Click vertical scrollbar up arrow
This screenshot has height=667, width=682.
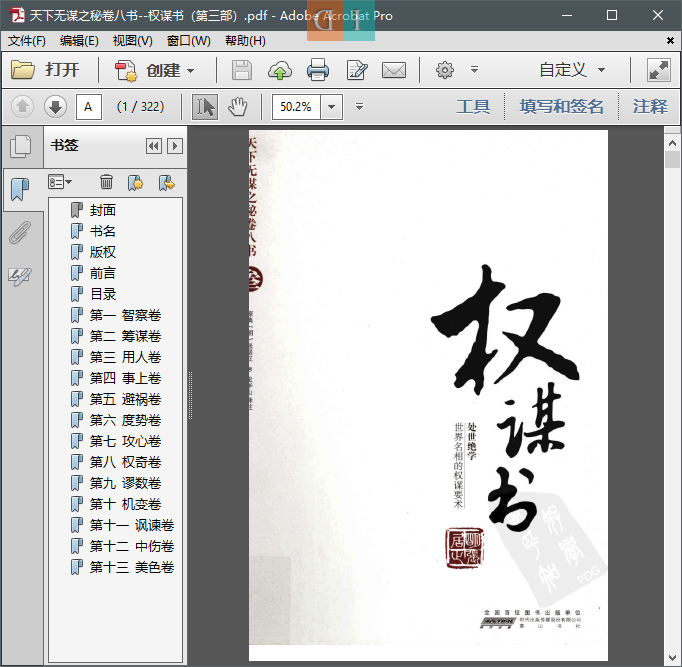pos(672,143)
